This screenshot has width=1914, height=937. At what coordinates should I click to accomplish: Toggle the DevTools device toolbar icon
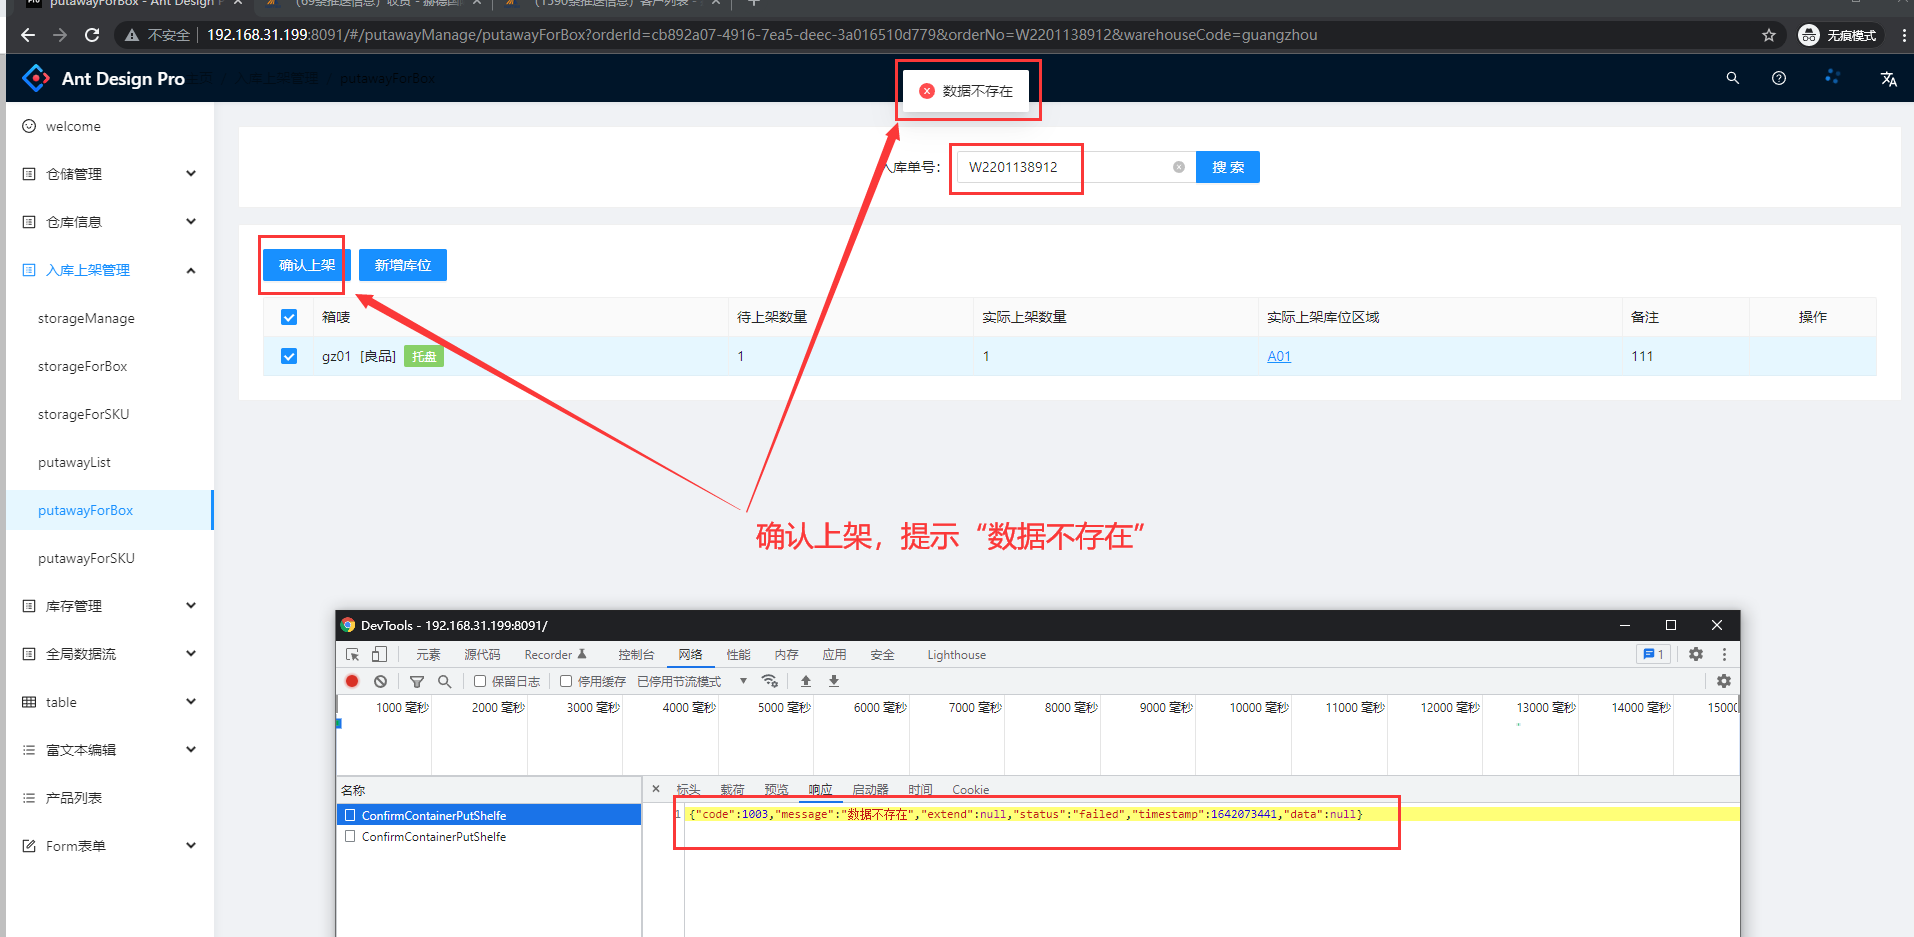coord(379,654)
